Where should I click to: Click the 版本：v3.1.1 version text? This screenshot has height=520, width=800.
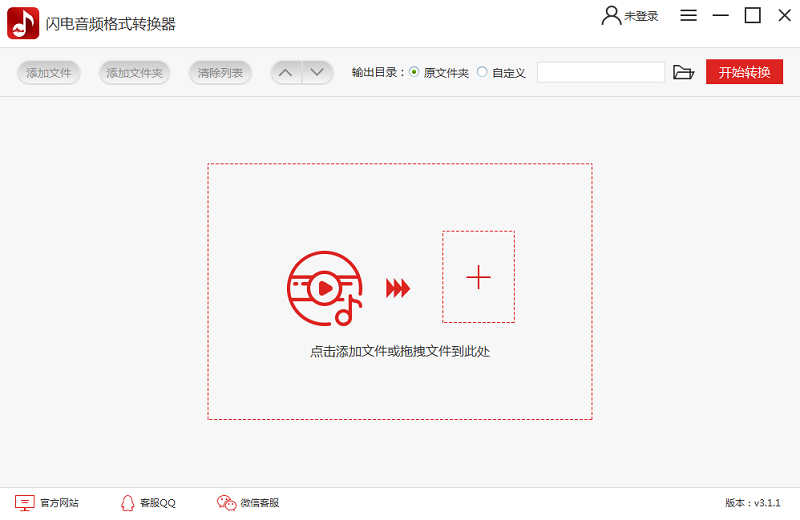click(753, 503)
